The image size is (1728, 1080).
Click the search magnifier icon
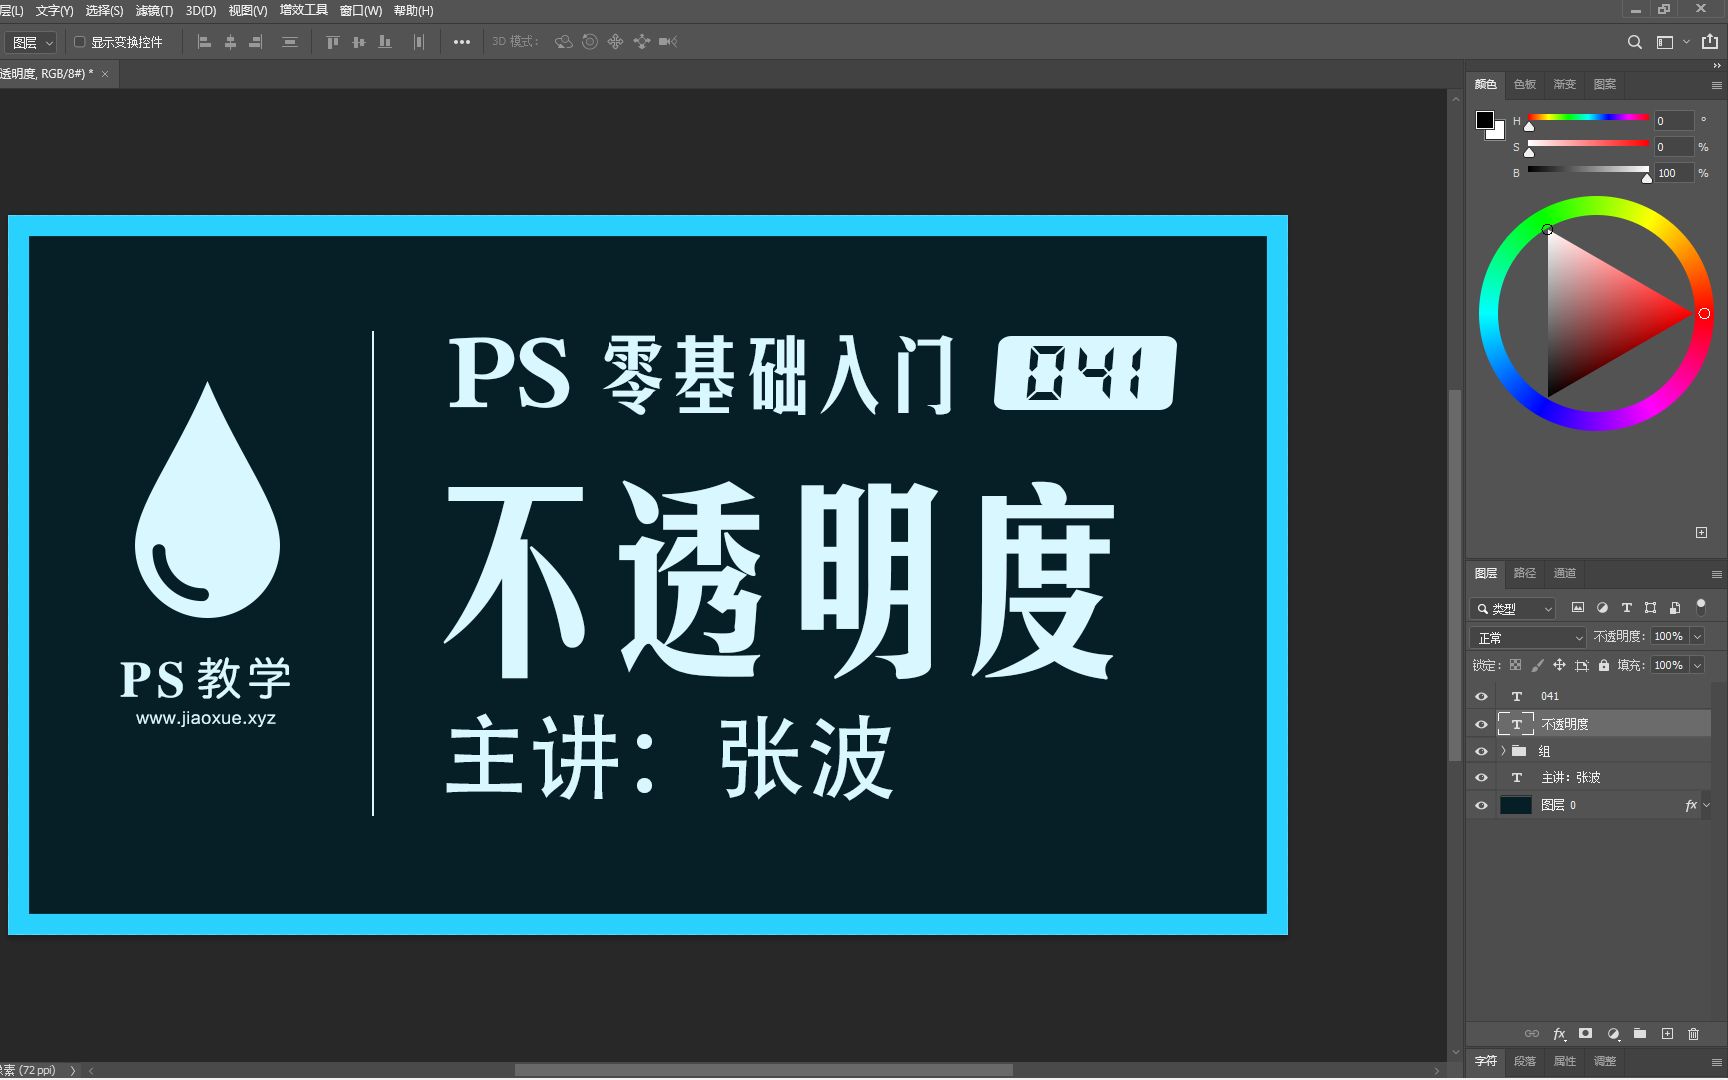[1634, 42]
